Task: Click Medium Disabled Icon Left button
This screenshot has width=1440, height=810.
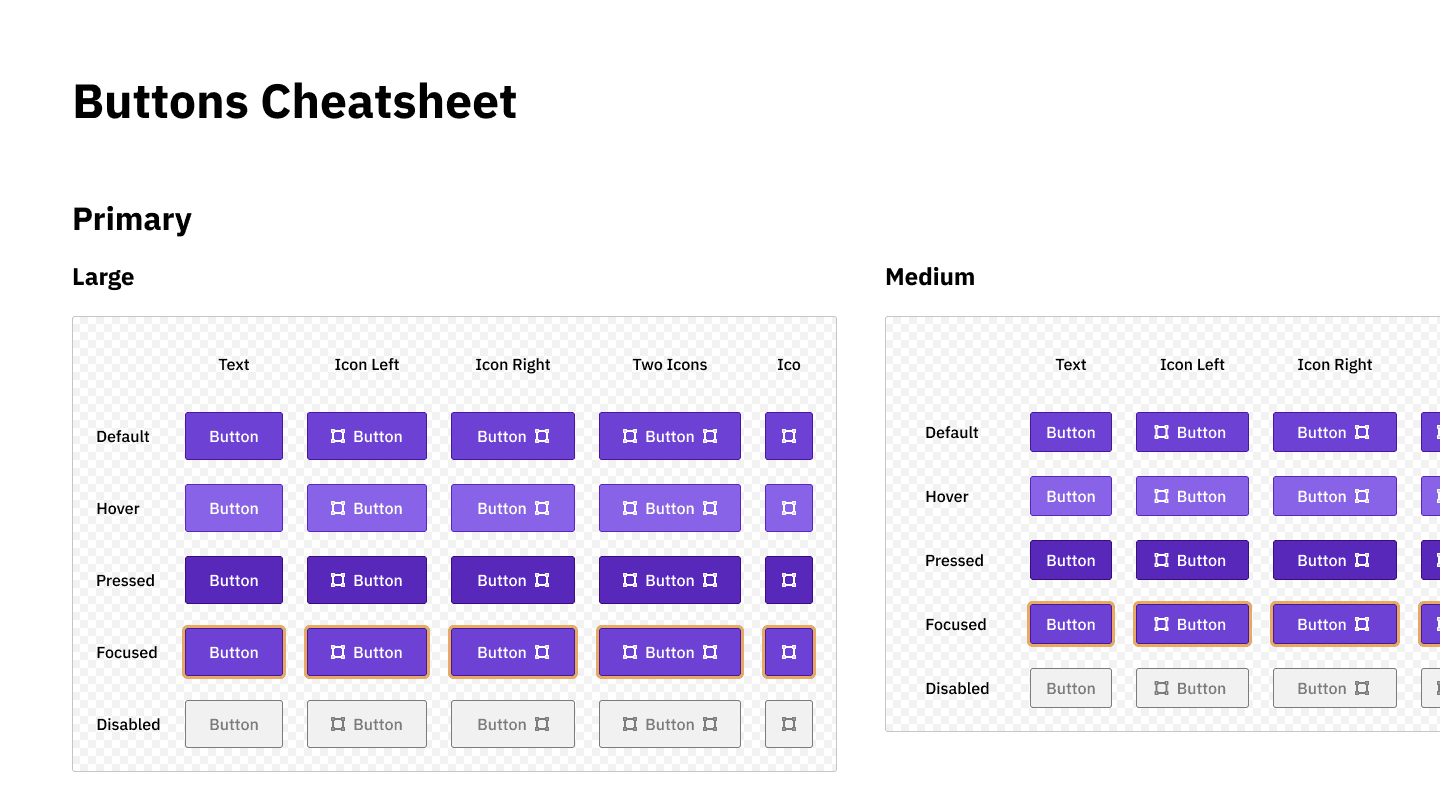Action: click(1192, 688)
